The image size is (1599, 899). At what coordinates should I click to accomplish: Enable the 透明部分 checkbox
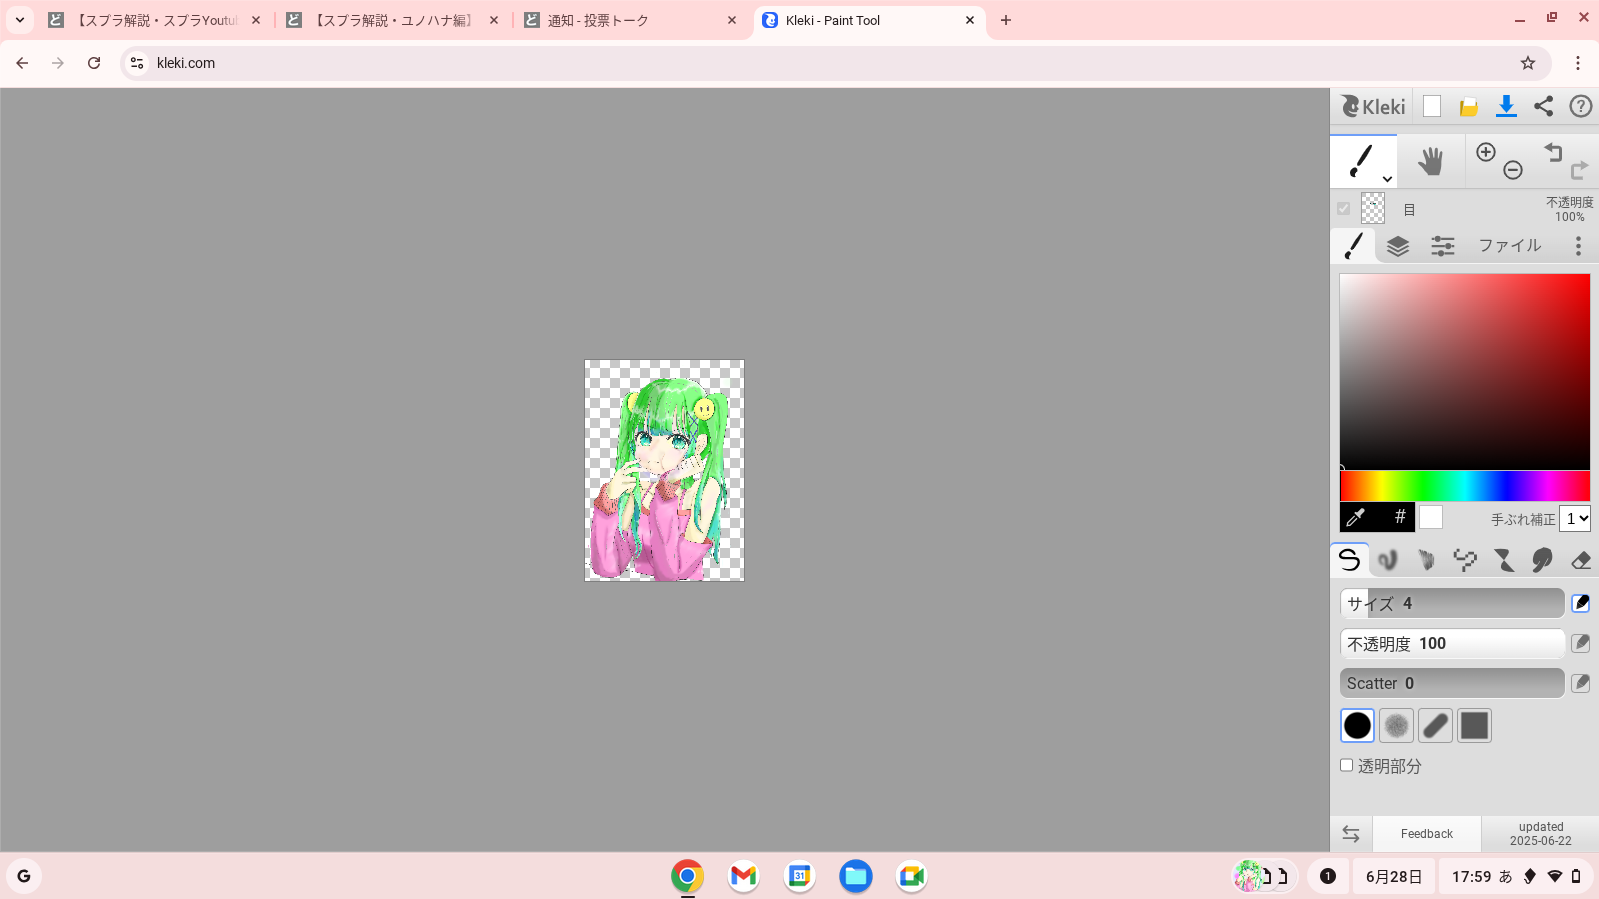(1347, 765)
